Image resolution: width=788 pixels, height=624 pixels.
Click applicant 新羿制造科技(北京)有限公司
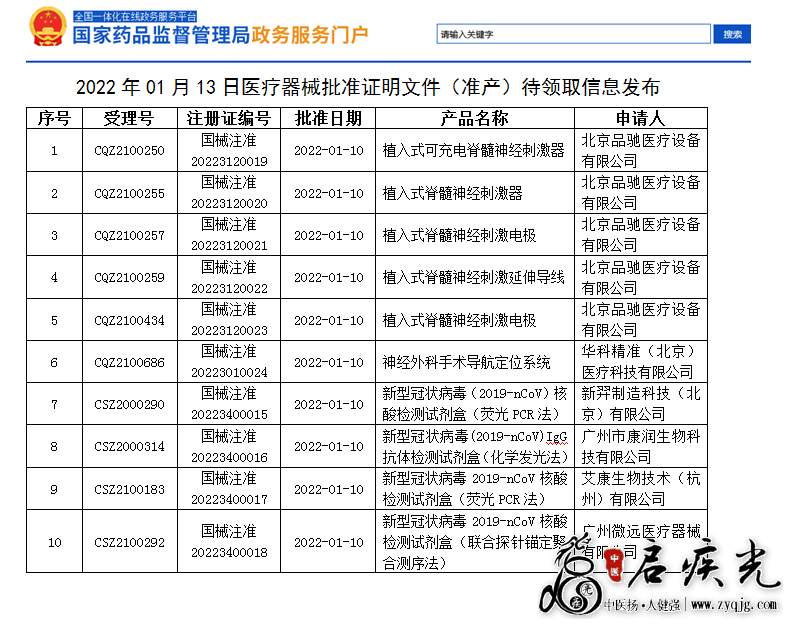pos(641,404)
